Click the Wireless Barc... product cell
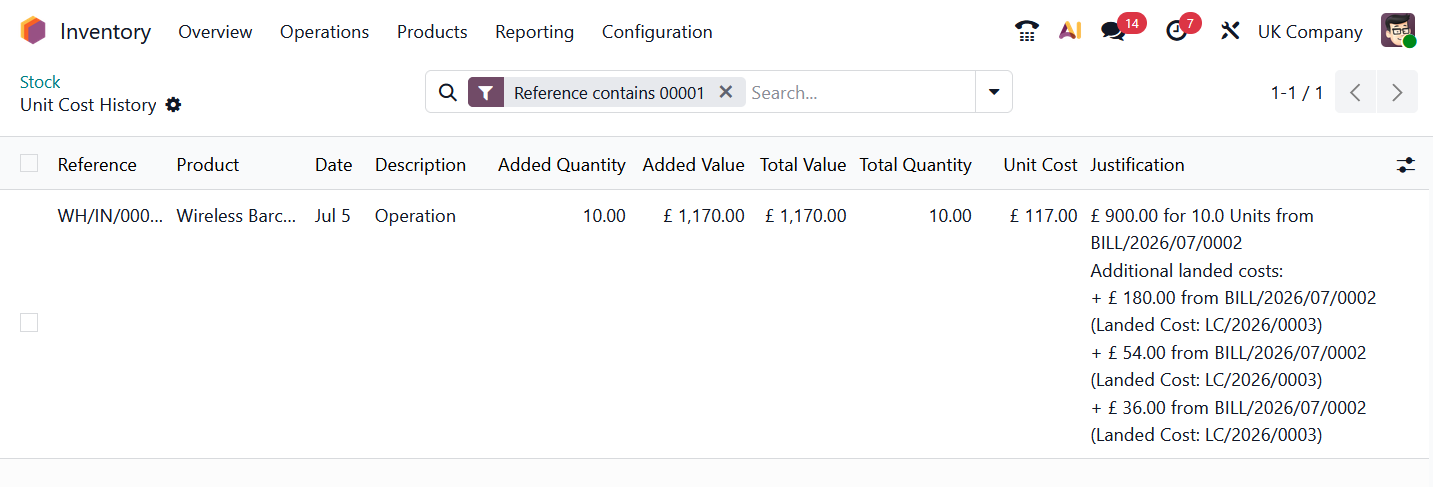Viewport: 1433px width, 487px height. 236,216
